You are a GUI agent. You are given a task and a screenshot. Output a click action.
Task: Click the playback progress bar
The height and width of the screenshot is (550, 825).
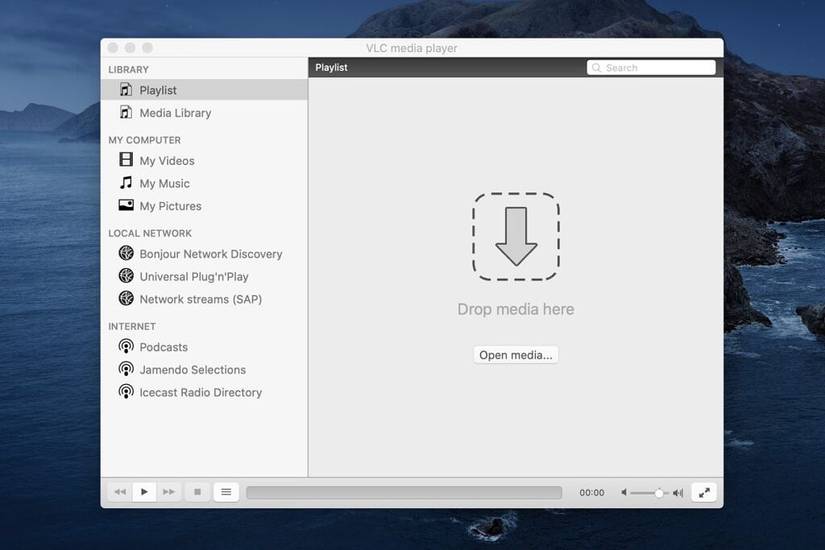coord(404,493)
